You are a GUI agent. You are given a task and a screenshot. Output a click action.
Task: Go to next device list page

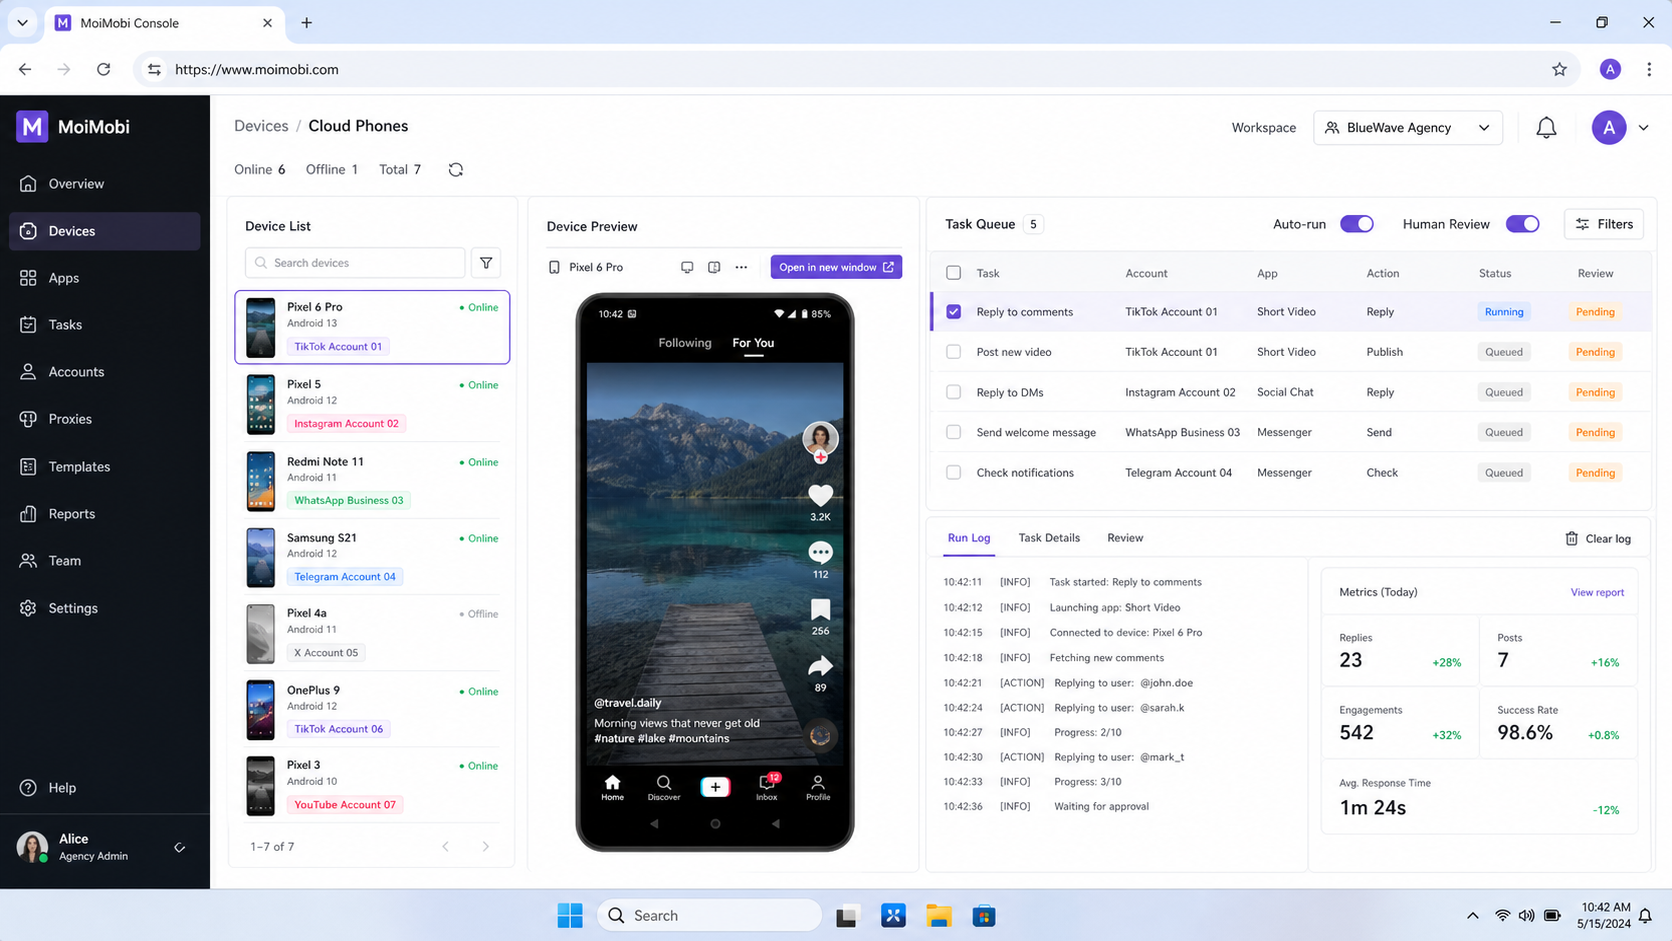tap(486, 847)
